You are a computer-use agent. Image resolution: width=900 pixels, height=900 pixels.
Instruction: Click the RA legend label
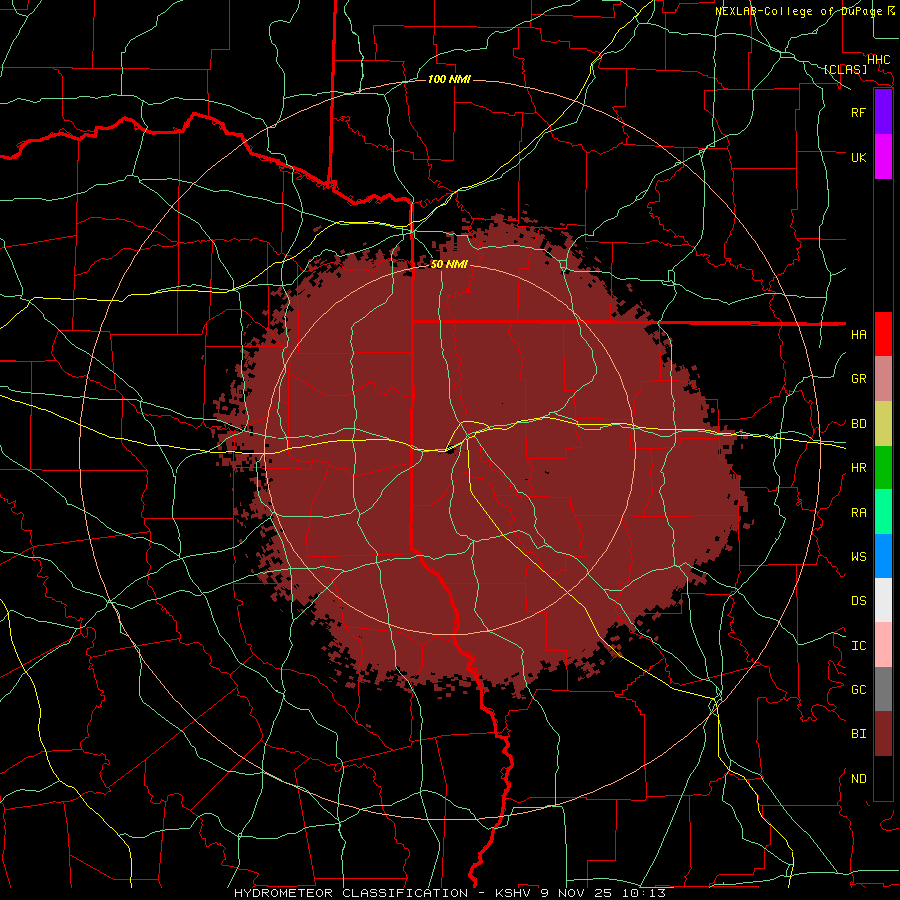(x=858, y=512)
